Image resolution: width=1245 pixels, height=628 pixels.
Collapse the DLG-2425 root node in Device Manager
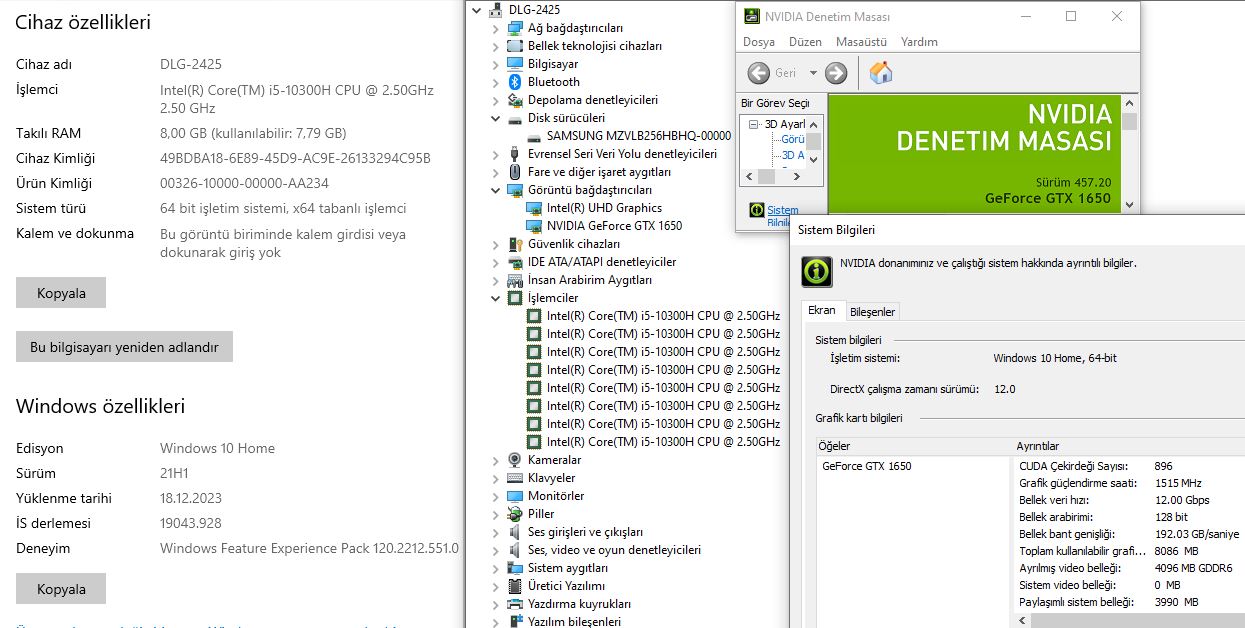point(476,10)
